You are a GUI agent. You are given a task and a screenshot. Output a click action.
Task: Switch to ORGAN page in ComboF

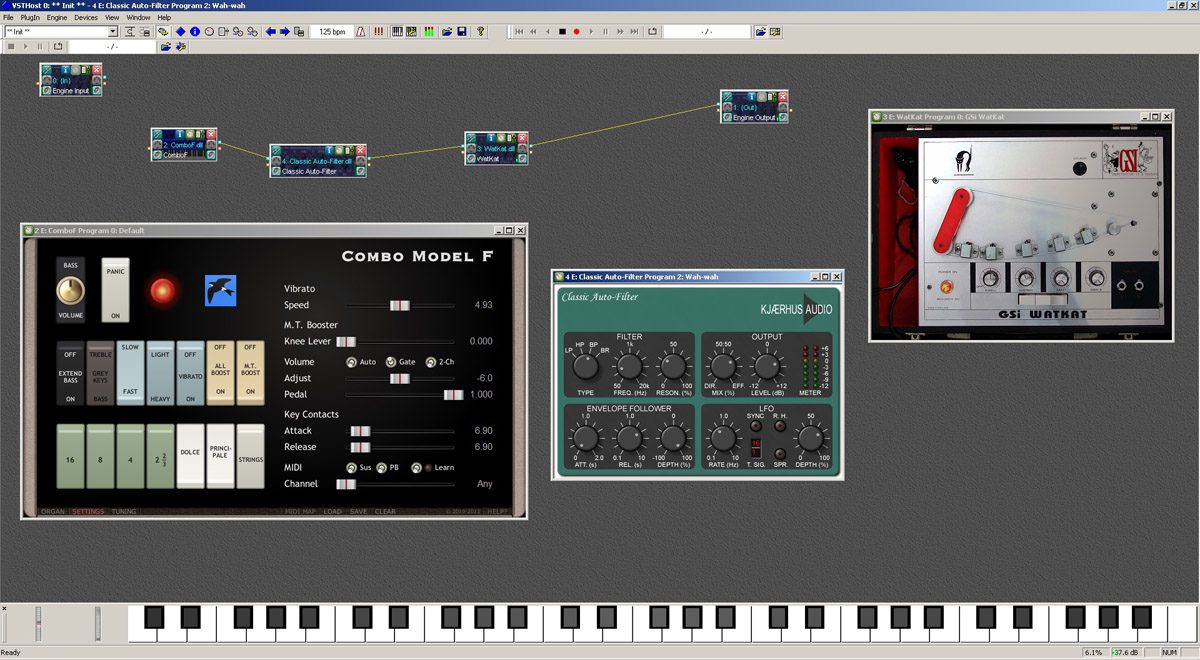[52, 512]
